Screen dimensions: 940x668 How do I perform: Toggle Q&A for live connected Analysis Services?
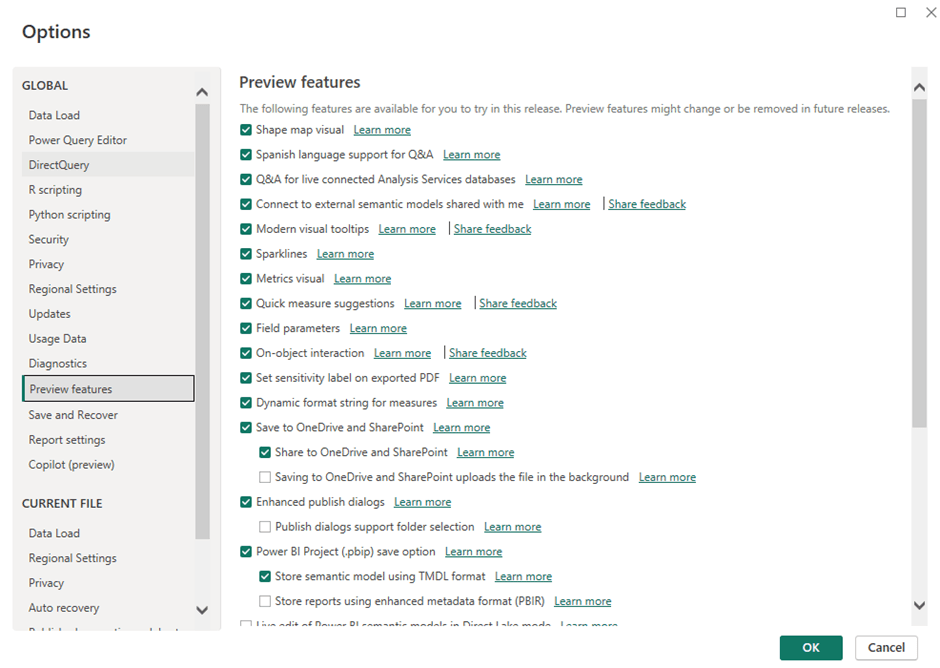[246, 179]
